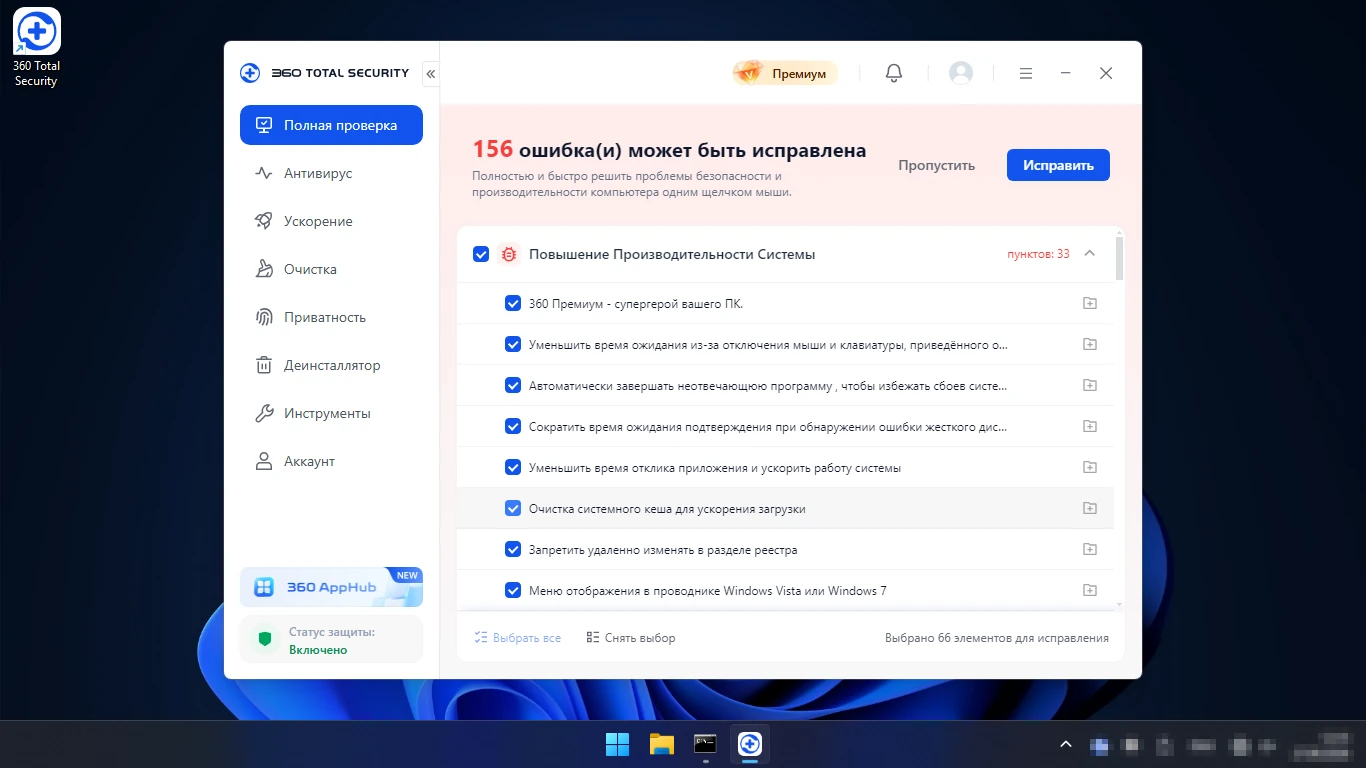
Task: Click add-to-list icon for Меню отображения row
Action: pos(1090,590)
